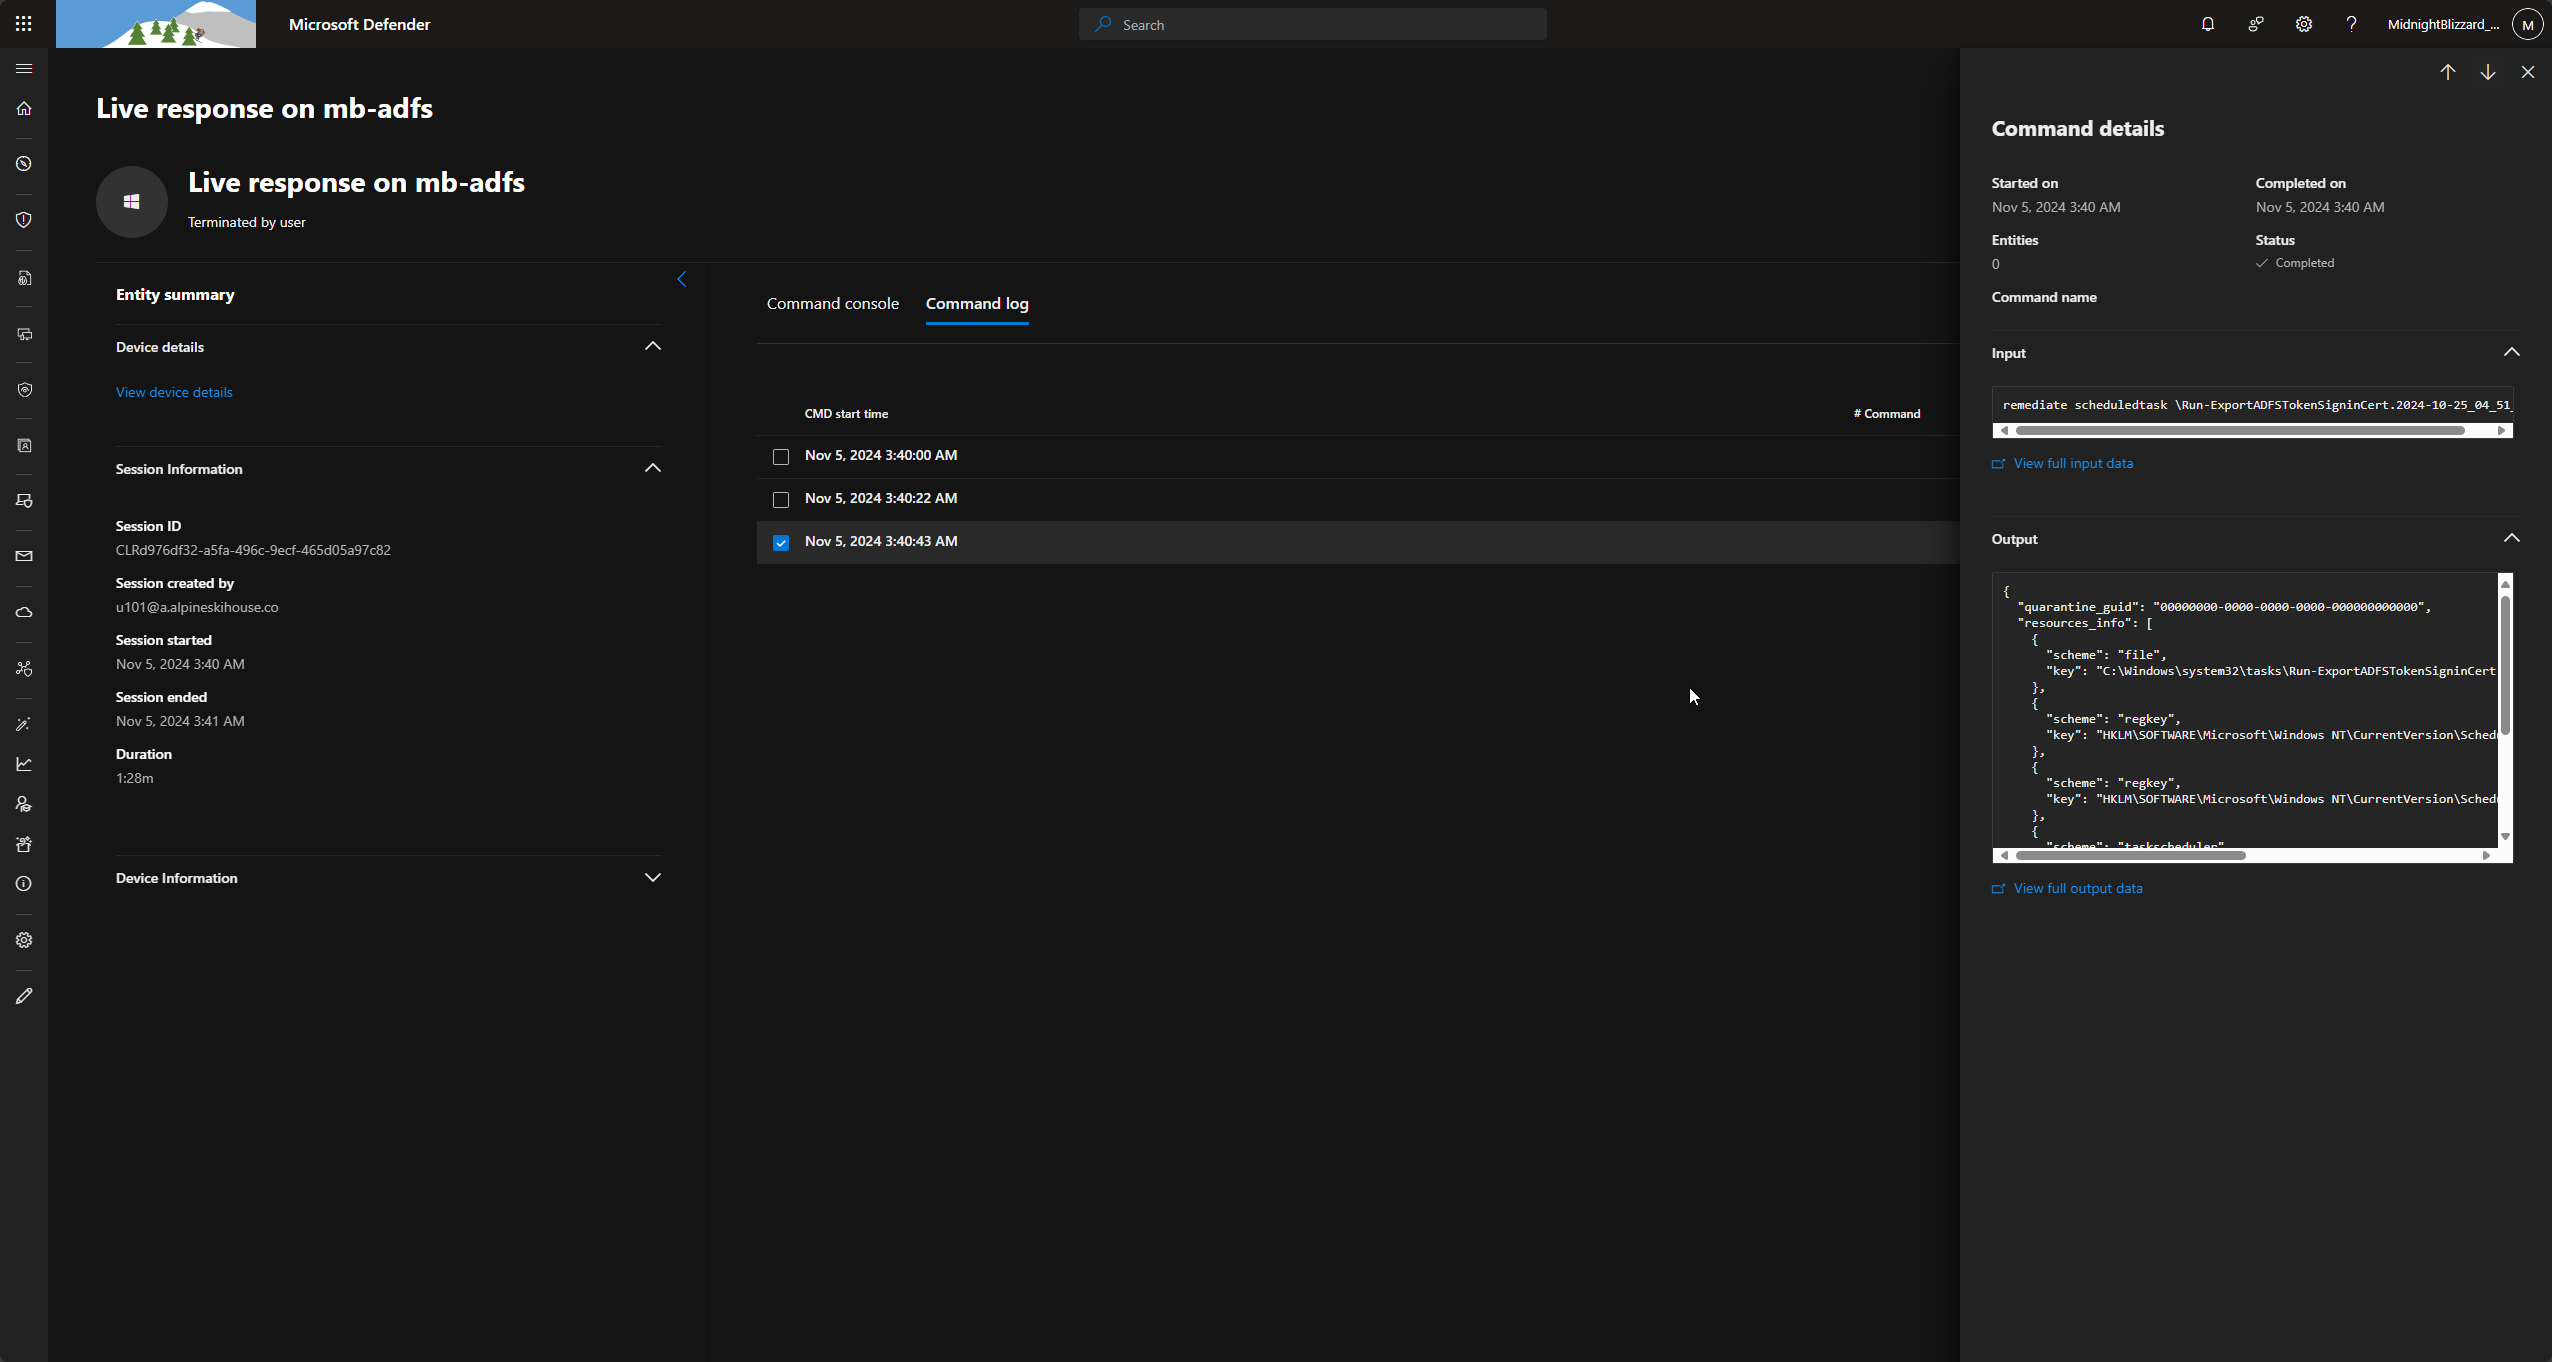The height and width of the screenshot is (1362, 2552).
Task: Expand the Device Information section
Action: (651, 877)
